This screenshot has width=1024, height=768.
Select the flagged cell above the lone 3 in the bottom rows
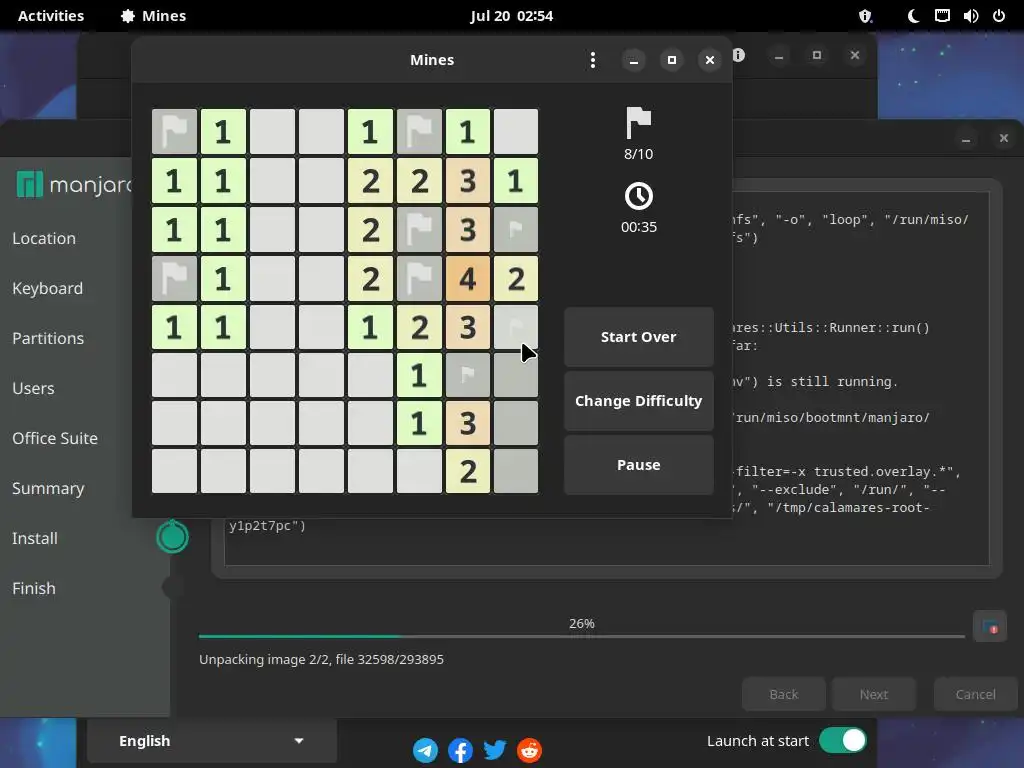468,376
